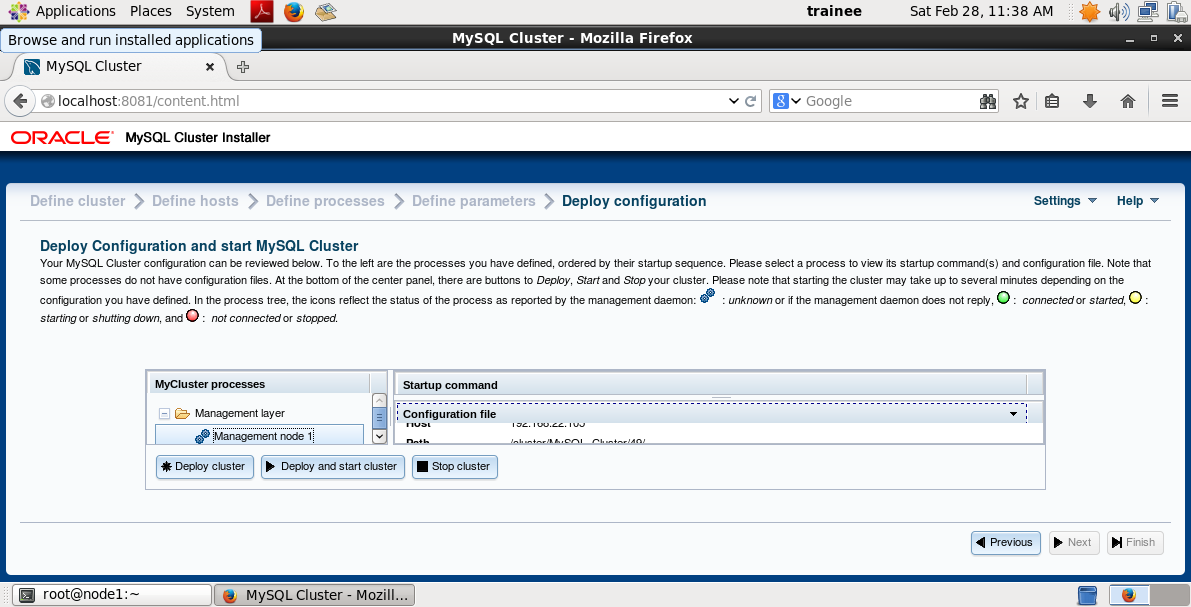
Task: Go back with the Firefox back arrow
Action: [21, 101]
